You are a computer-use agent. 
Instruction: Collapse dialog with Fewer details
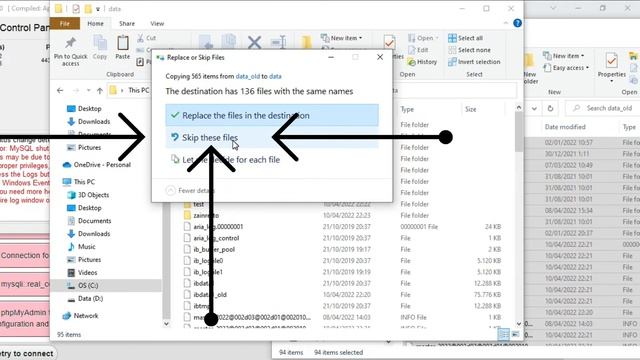click(190, 190)
